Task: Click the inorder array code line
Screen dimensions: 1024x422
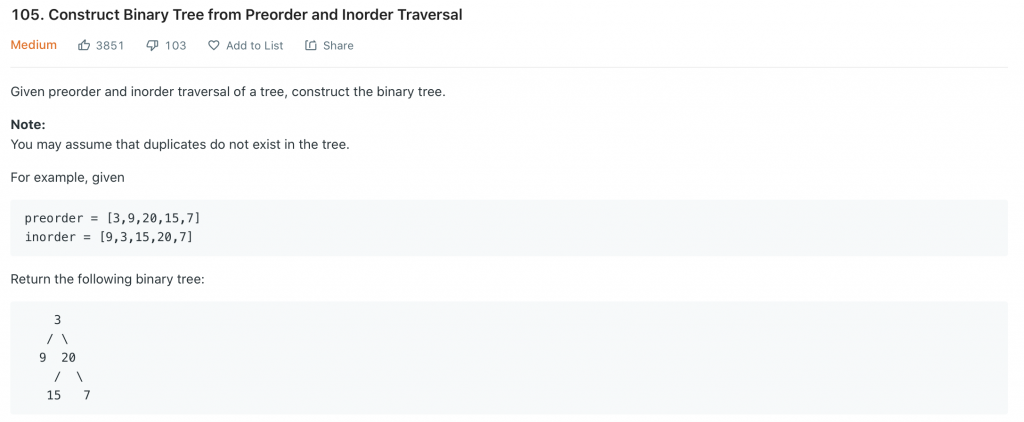Action: [x=108, y=236]
